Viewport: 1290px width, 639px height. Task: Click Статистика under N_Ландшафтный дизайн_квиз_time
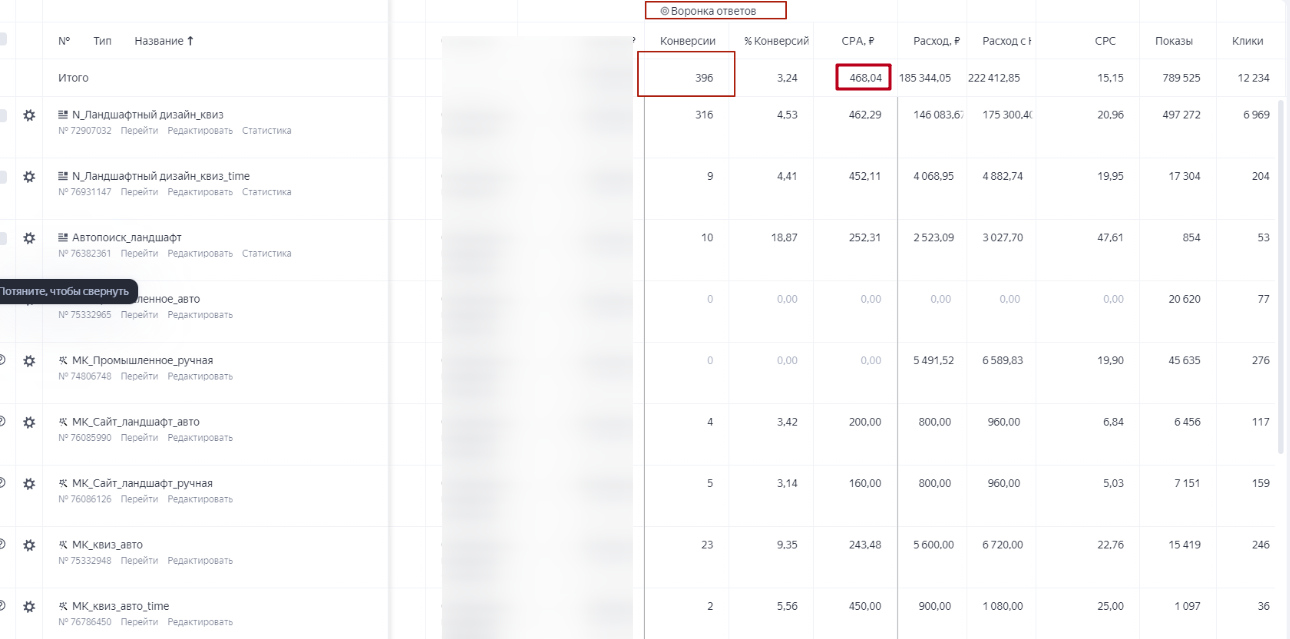point(266,192)
